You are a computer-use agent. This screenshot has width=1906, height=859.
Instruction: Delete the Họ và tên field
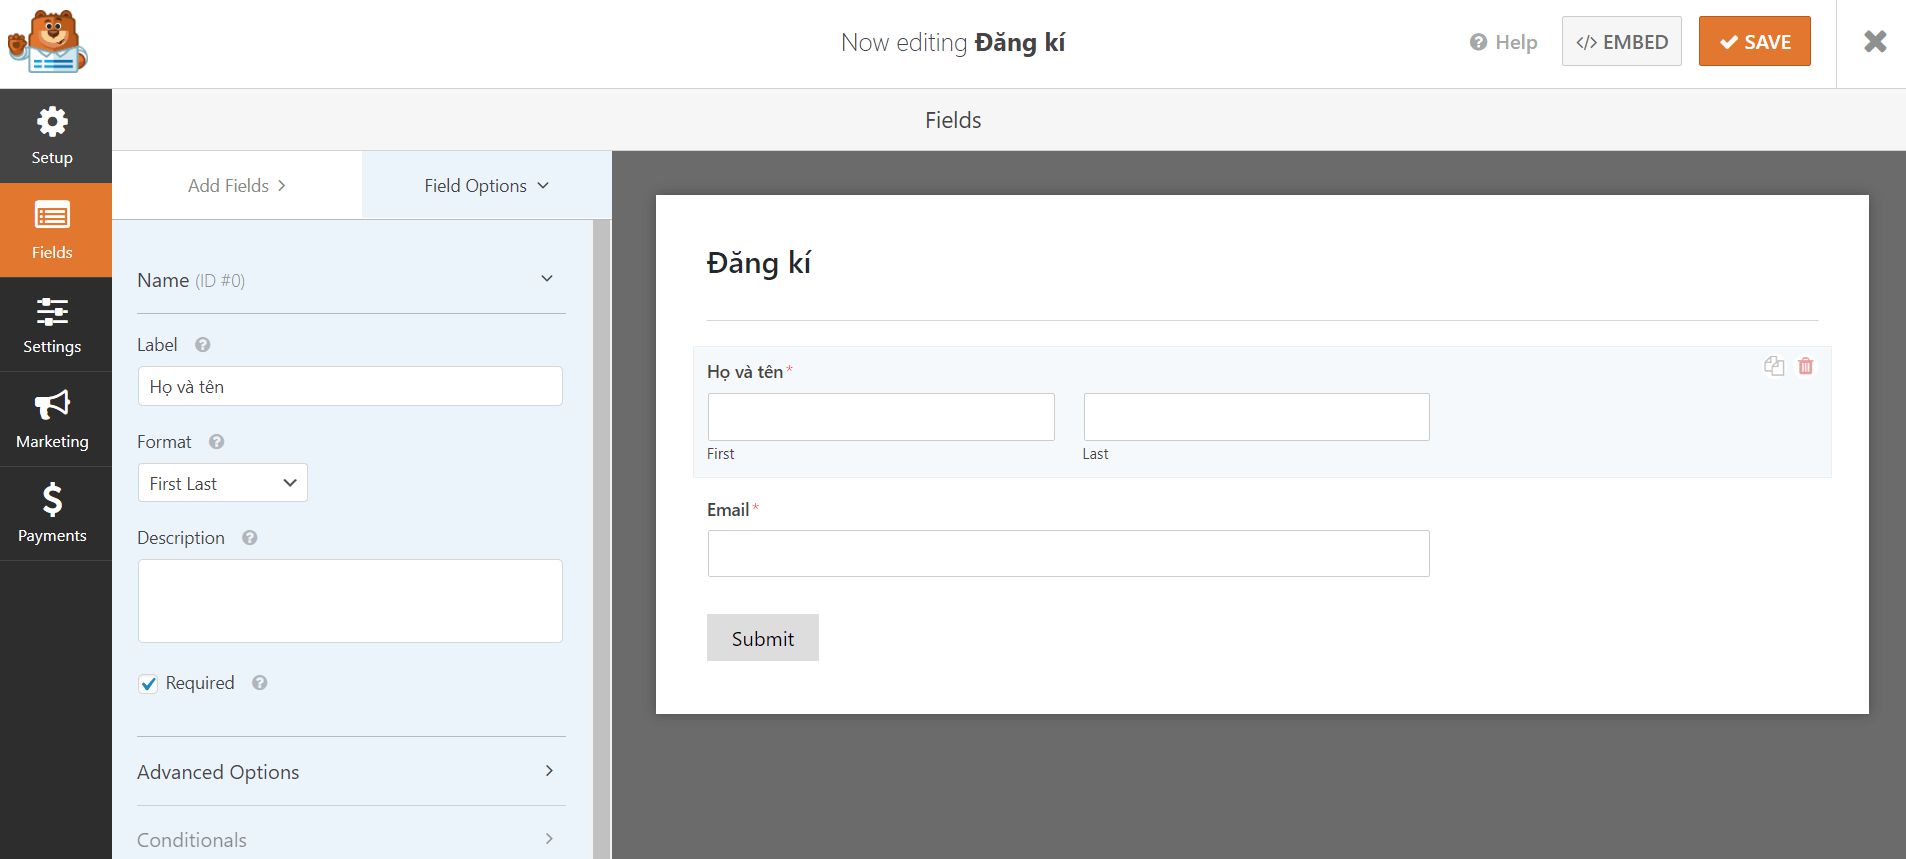tap(1806, 366)
